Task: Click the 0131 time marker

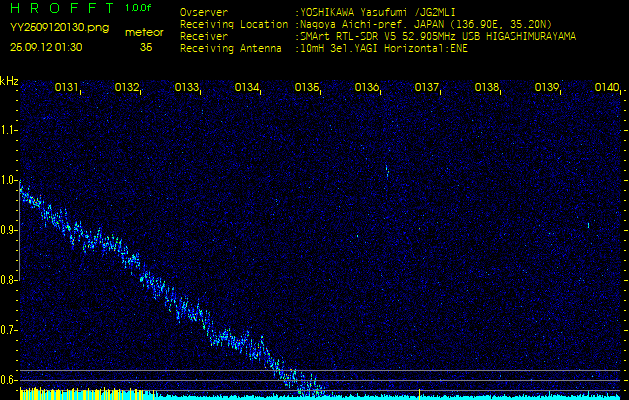Action: [67, 88]
